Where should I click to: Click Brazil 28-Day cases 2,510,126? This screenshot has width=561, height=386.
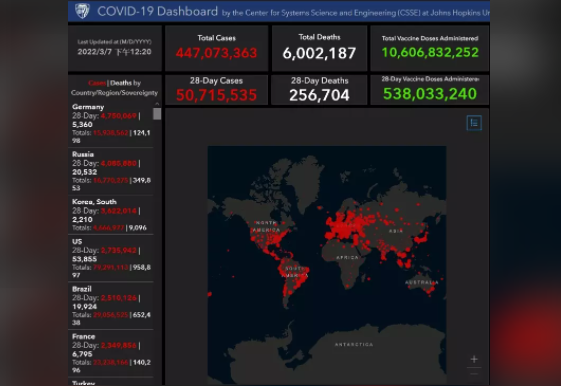pos(119,298)
